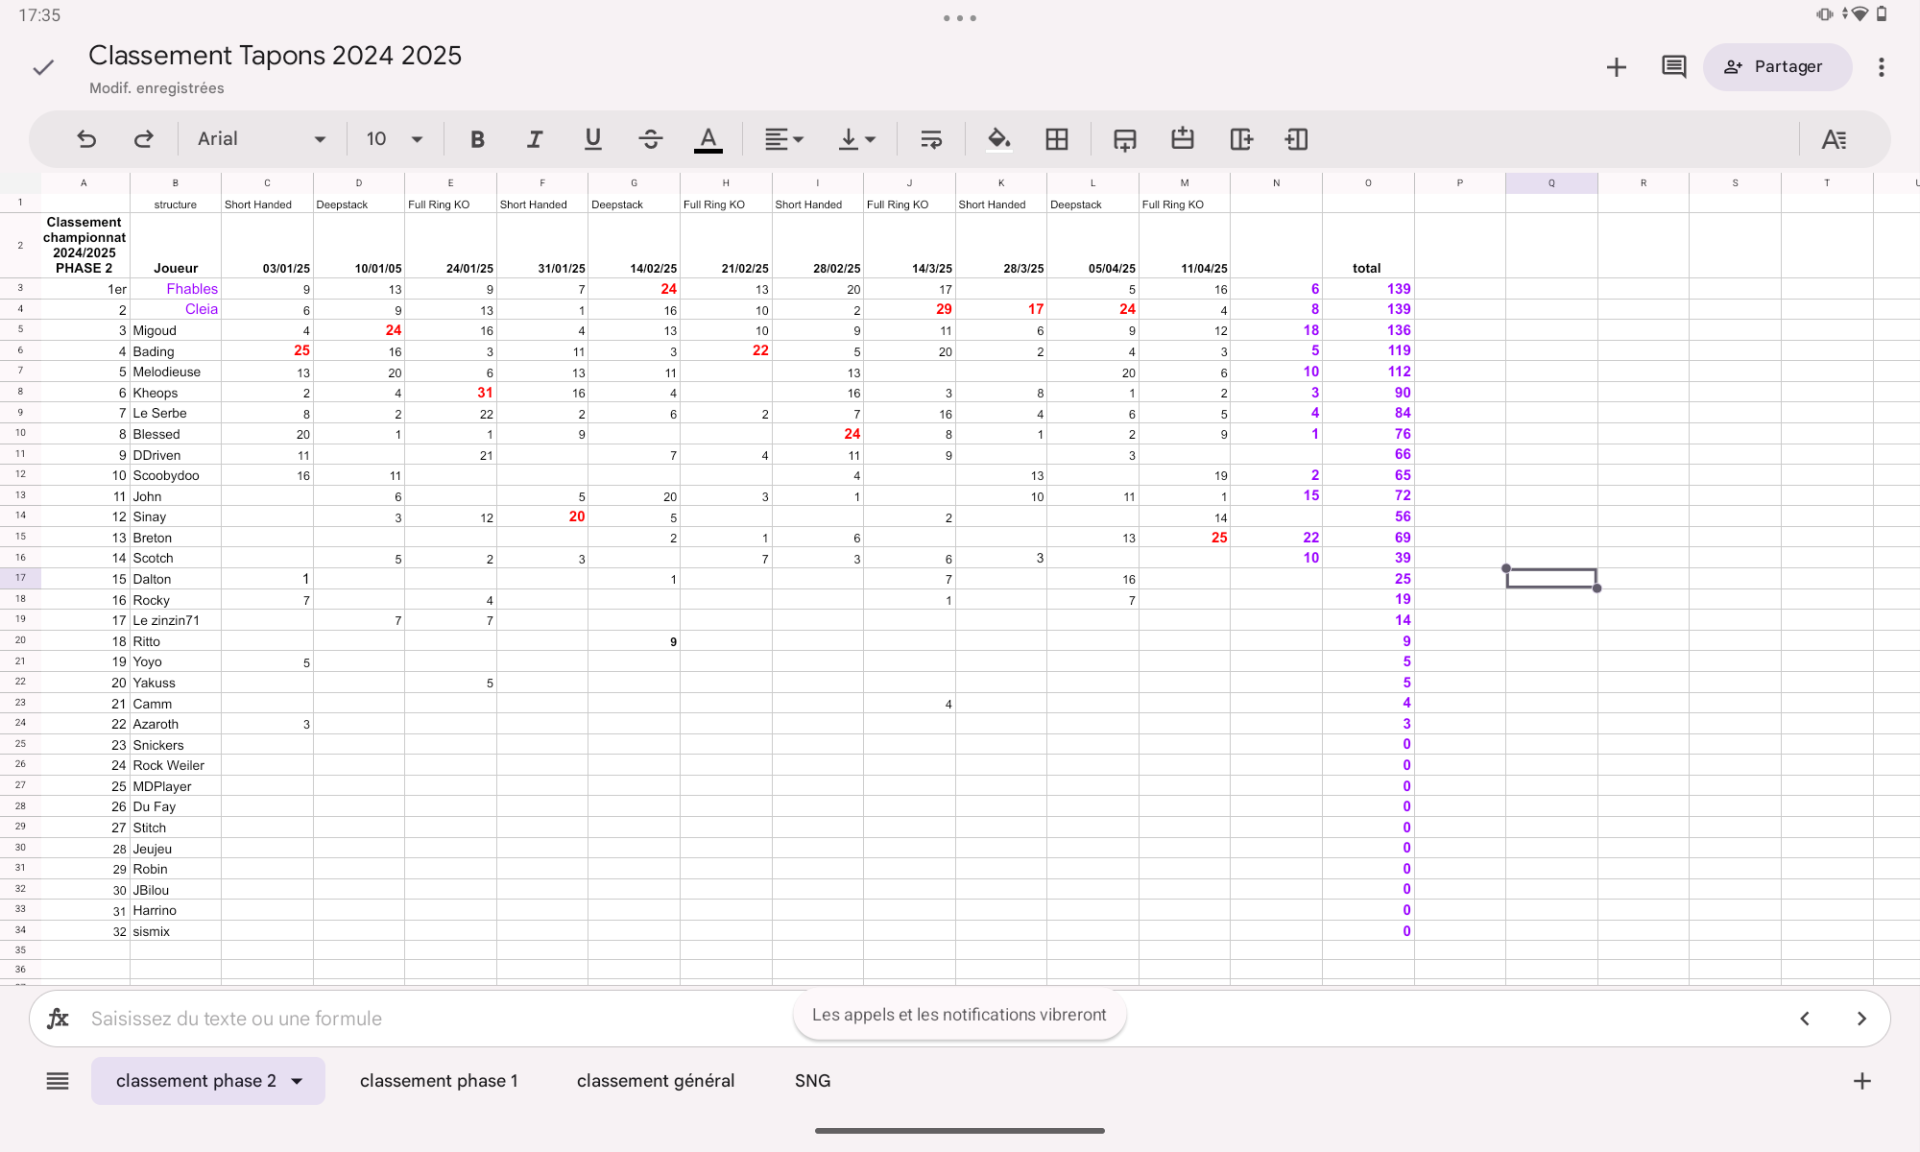Confirm edits with the checkmark button
Viewport: 1920px width, 1152px height.
coord(43,67)
